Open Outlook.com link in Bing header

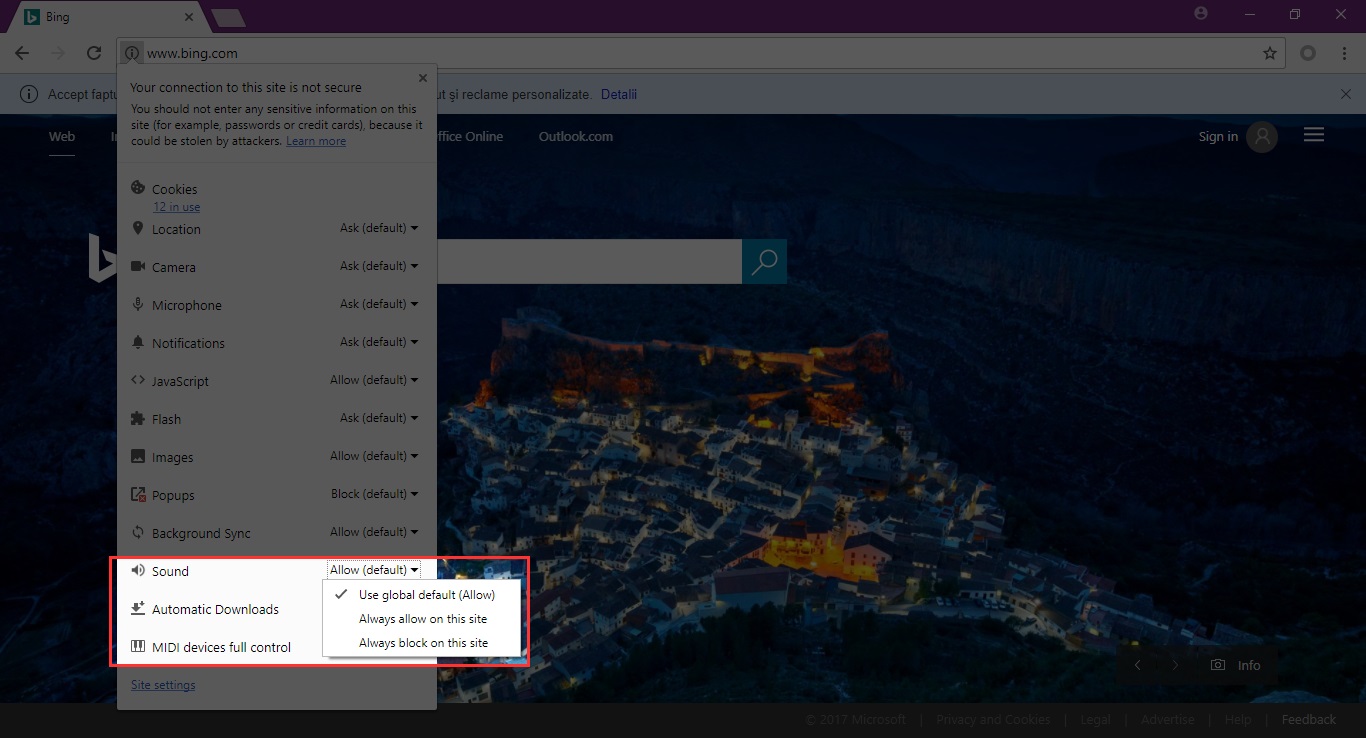(x=576, y=137)
